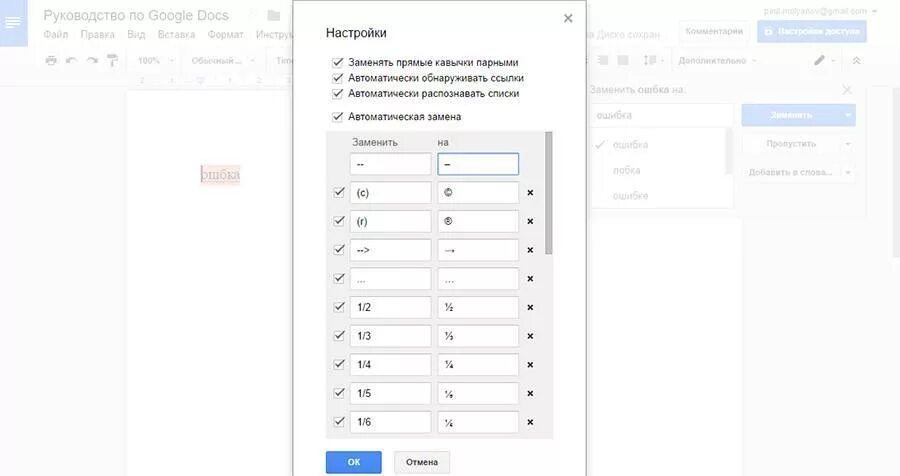Open the Файл menu
Viewport: 900px width, 476px height.
tap(57, 34)
